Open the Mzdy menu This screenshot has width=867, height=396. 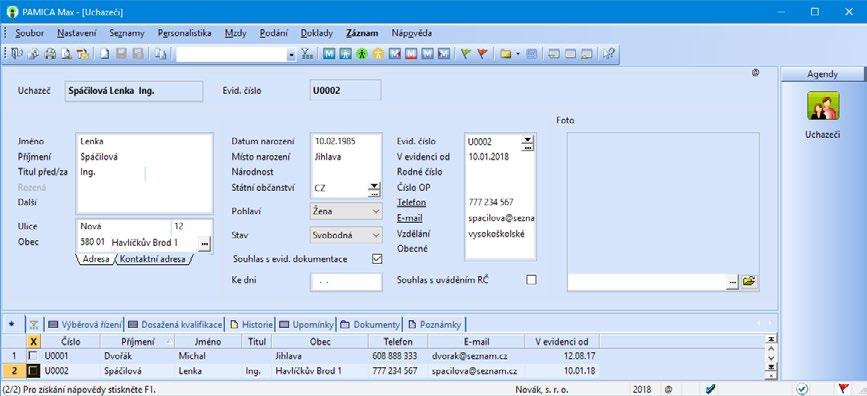(x=236, y=33)
